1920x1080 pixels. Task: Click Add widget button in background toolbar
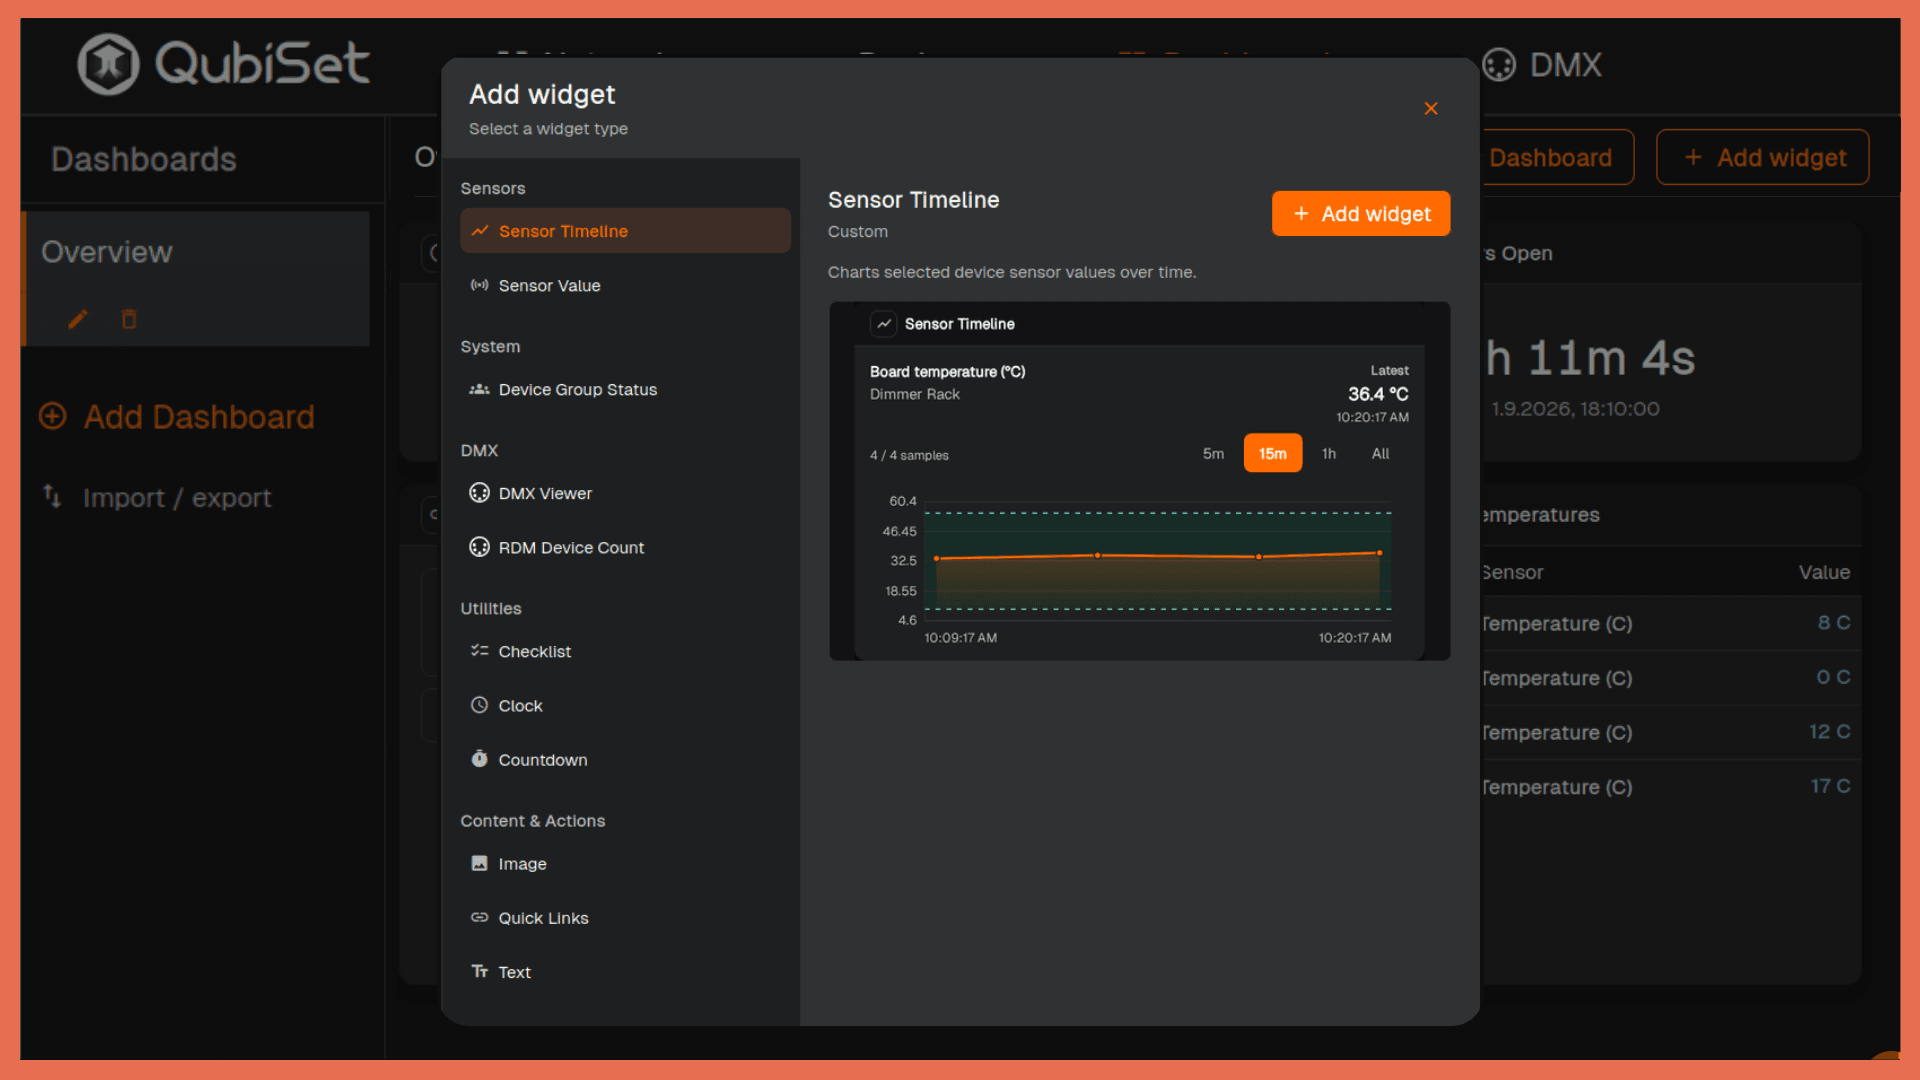click(x=1762, y=157)
